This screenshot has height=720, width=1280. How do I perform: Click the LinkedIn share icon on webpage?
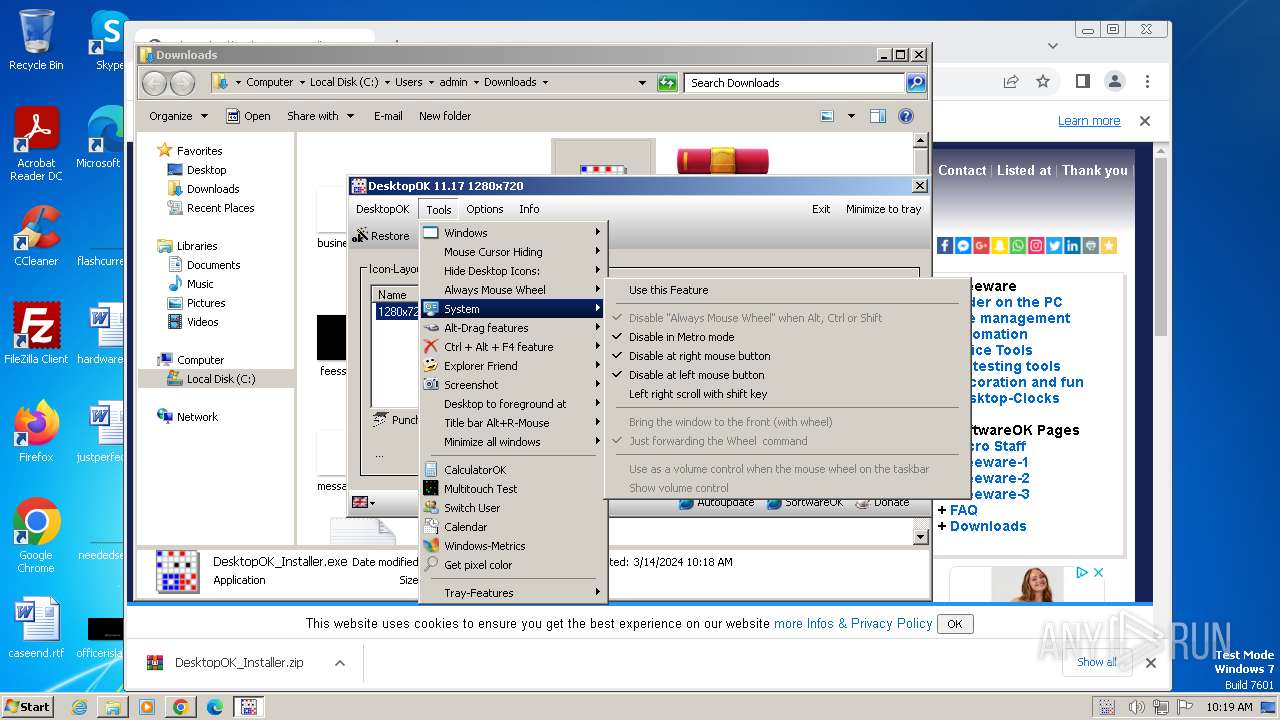[1072, 245]
